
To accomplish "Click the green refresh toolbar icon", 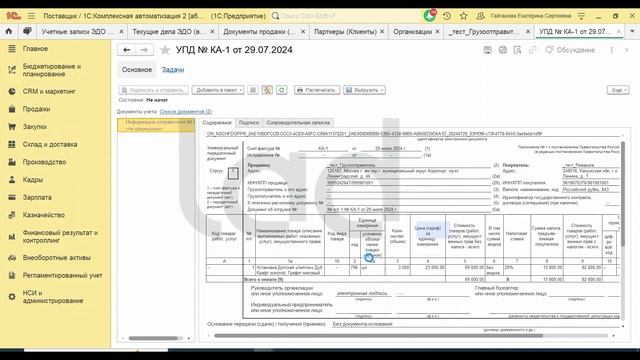I will 282,90.
